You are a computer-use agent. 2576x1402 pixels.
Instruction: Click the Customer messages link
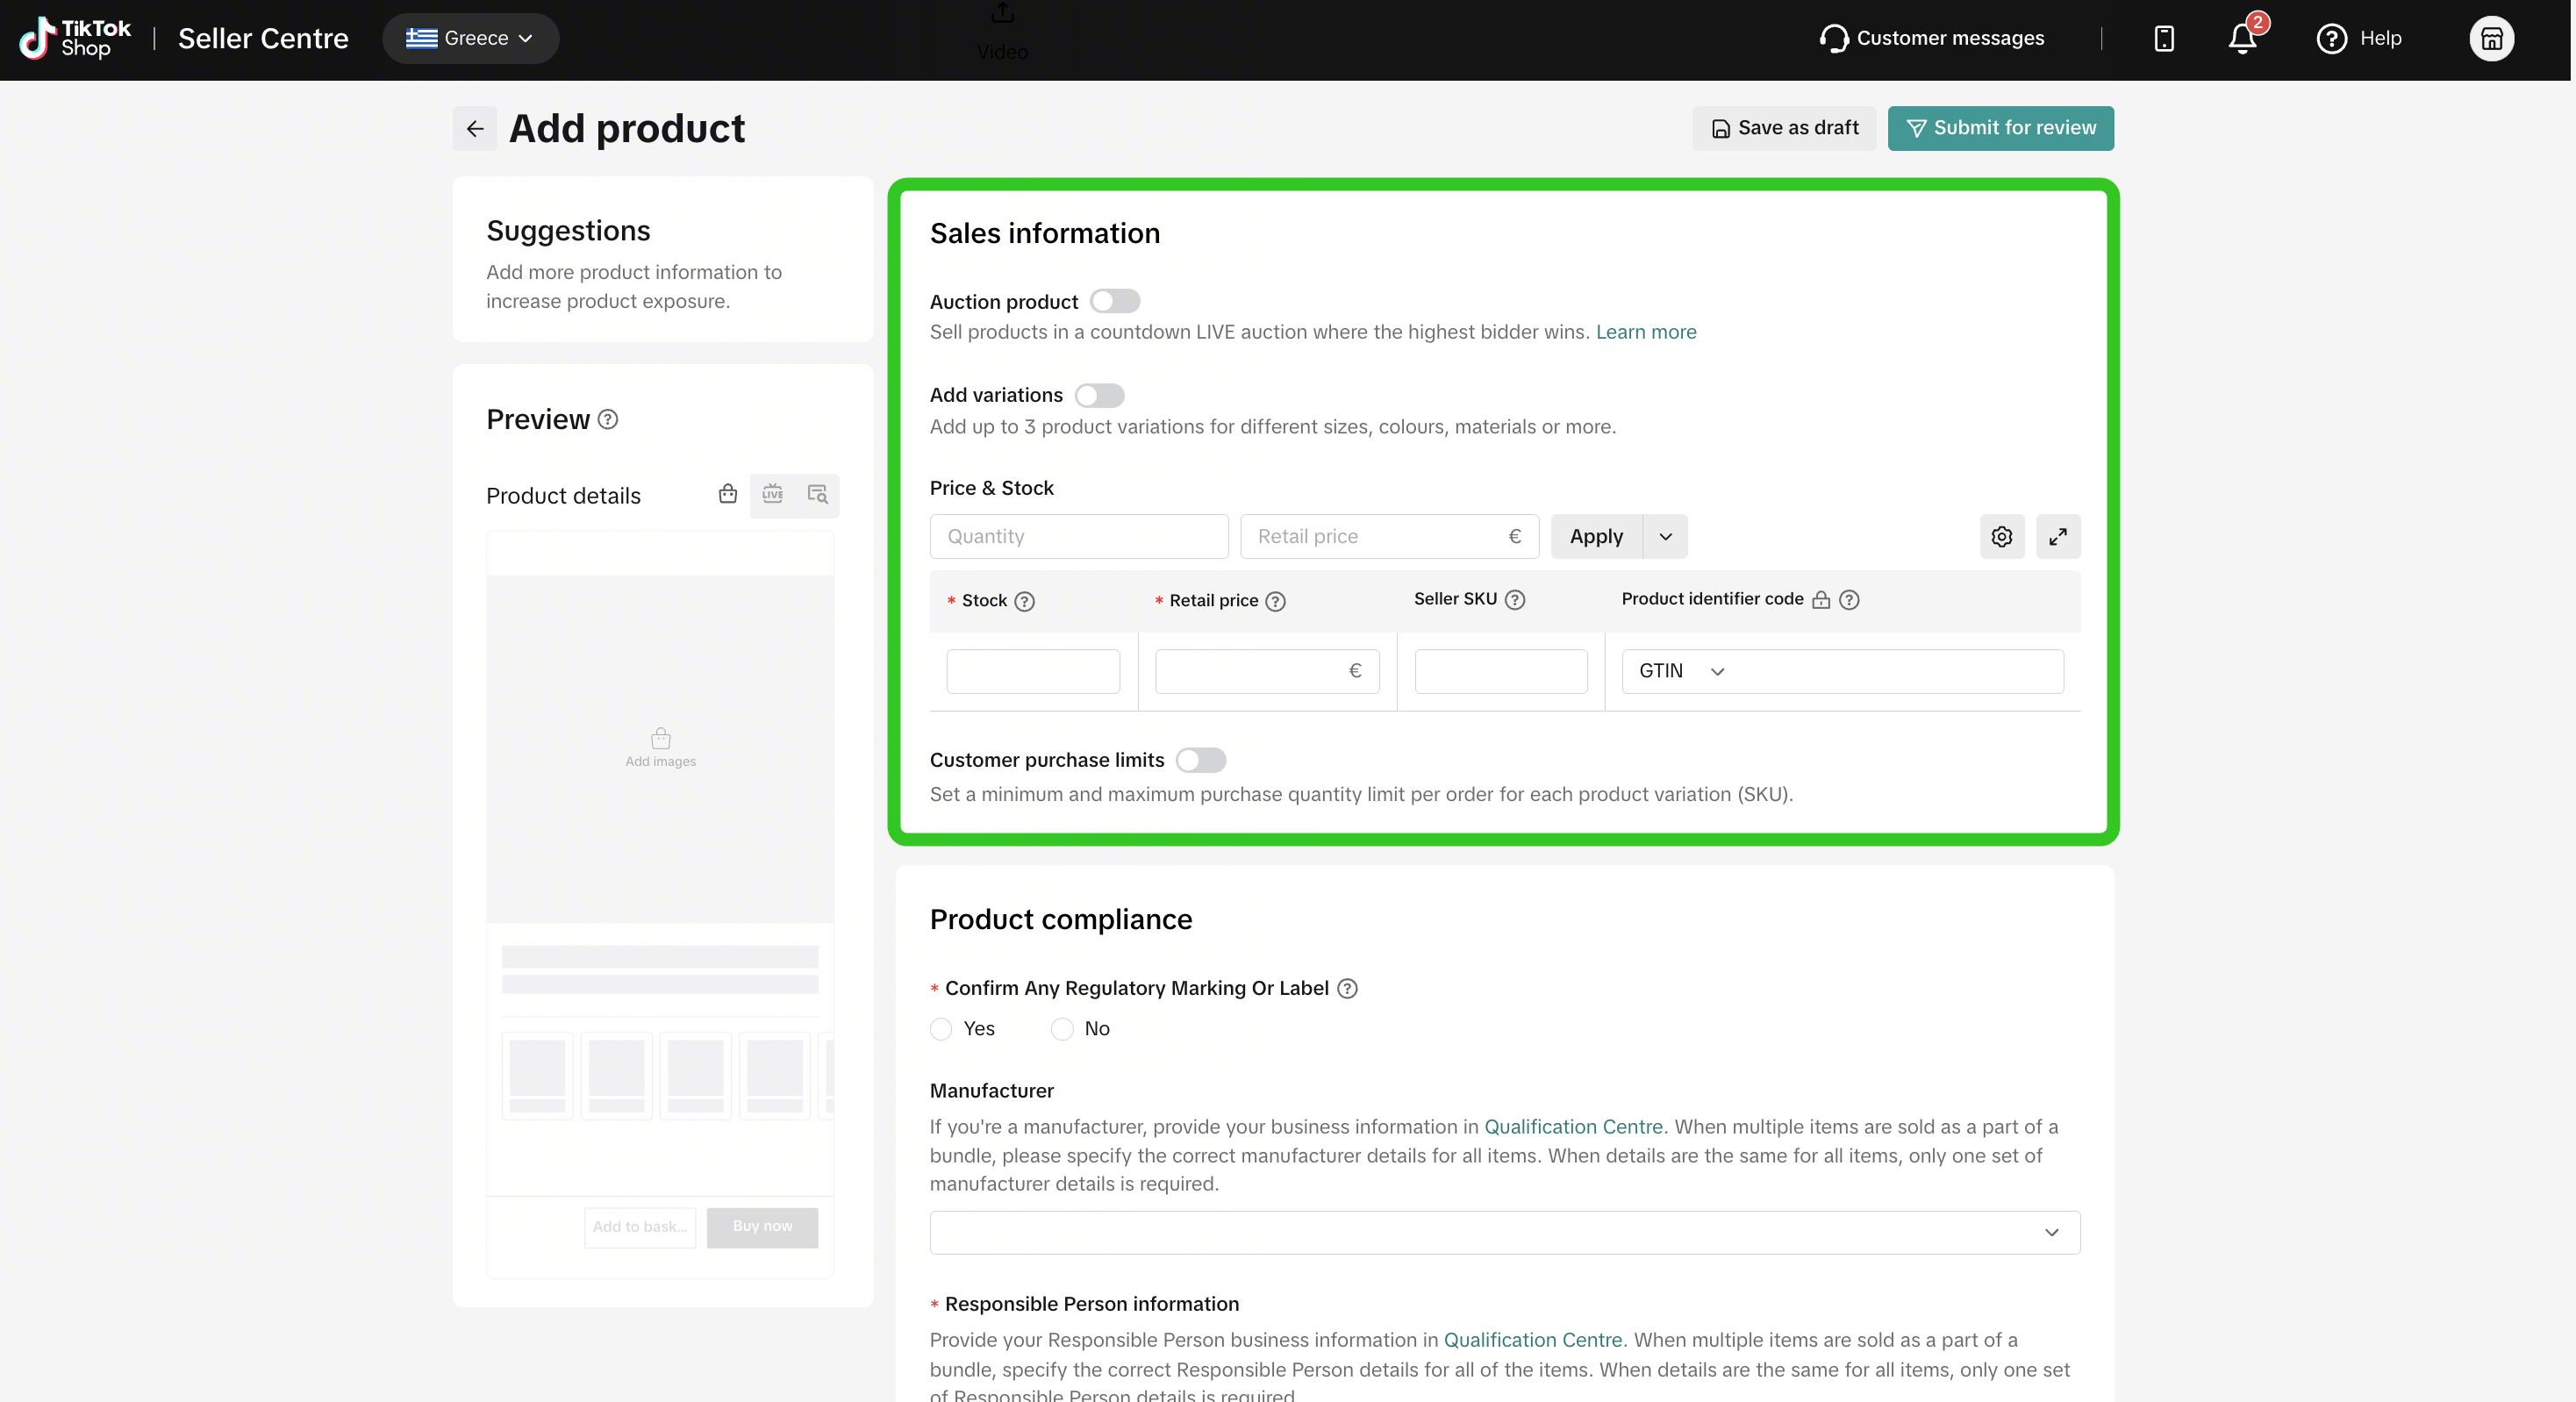click(x=1950, y=38)
